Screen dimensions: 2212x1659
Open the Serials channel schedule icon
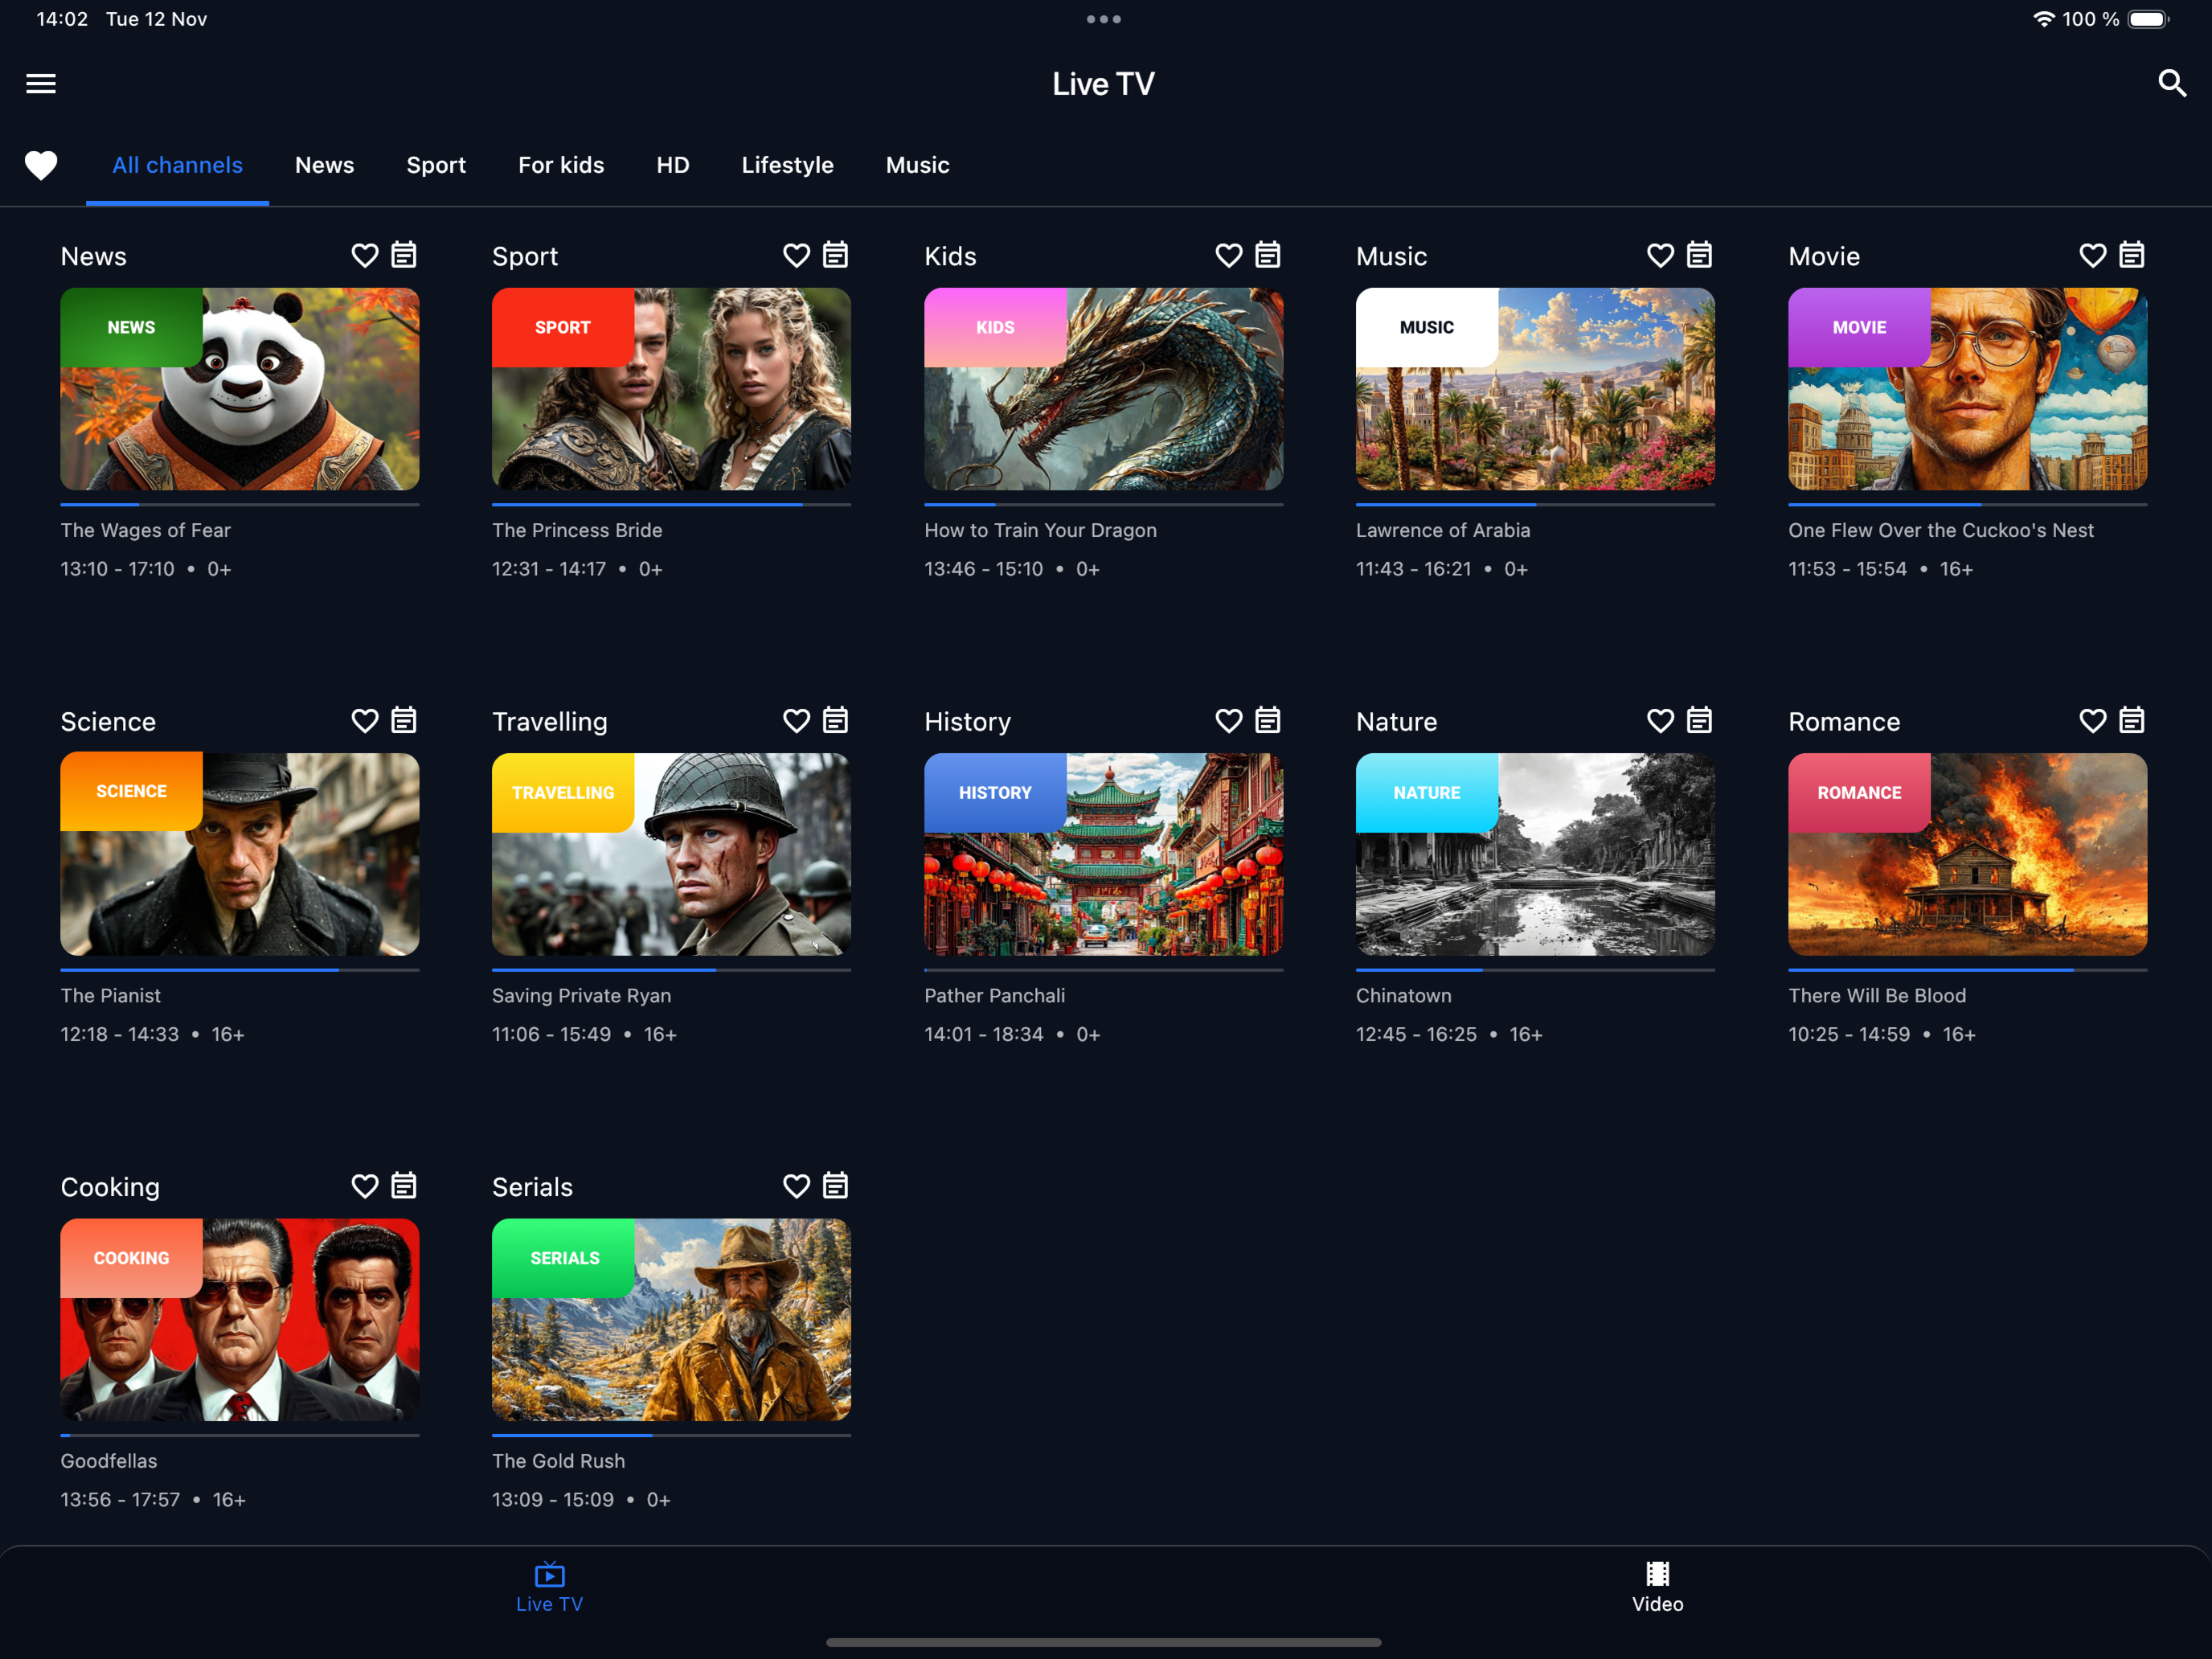tap(836, 1186)
